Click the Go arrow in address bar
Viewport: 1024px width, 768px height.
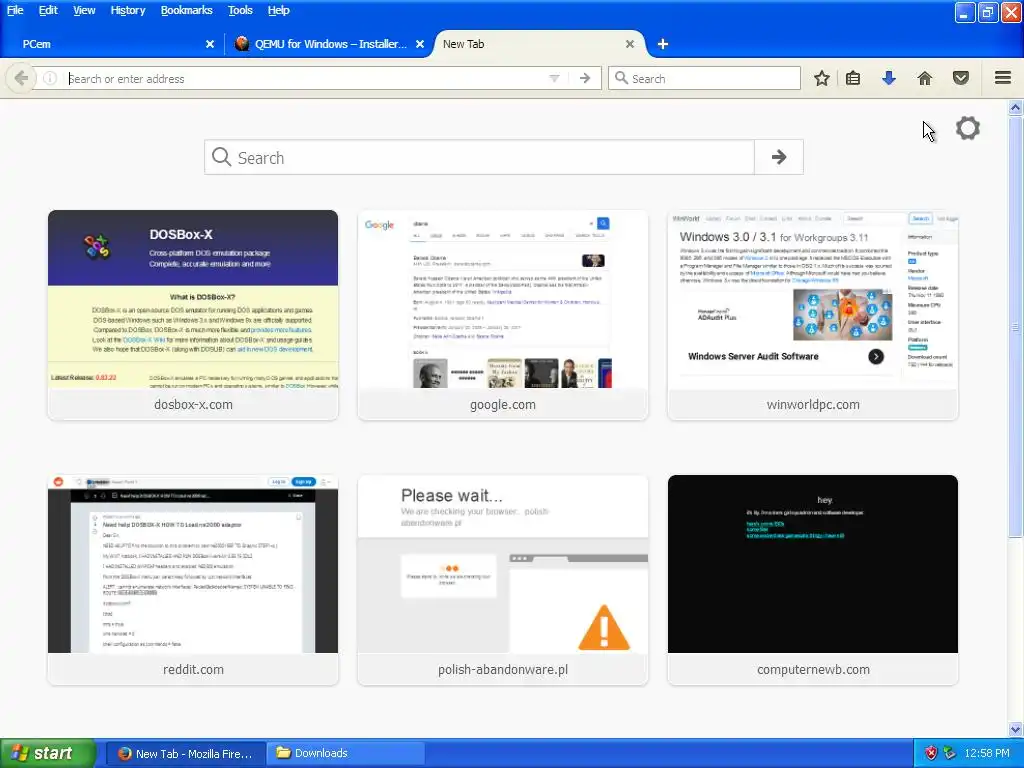pos(585,78)
